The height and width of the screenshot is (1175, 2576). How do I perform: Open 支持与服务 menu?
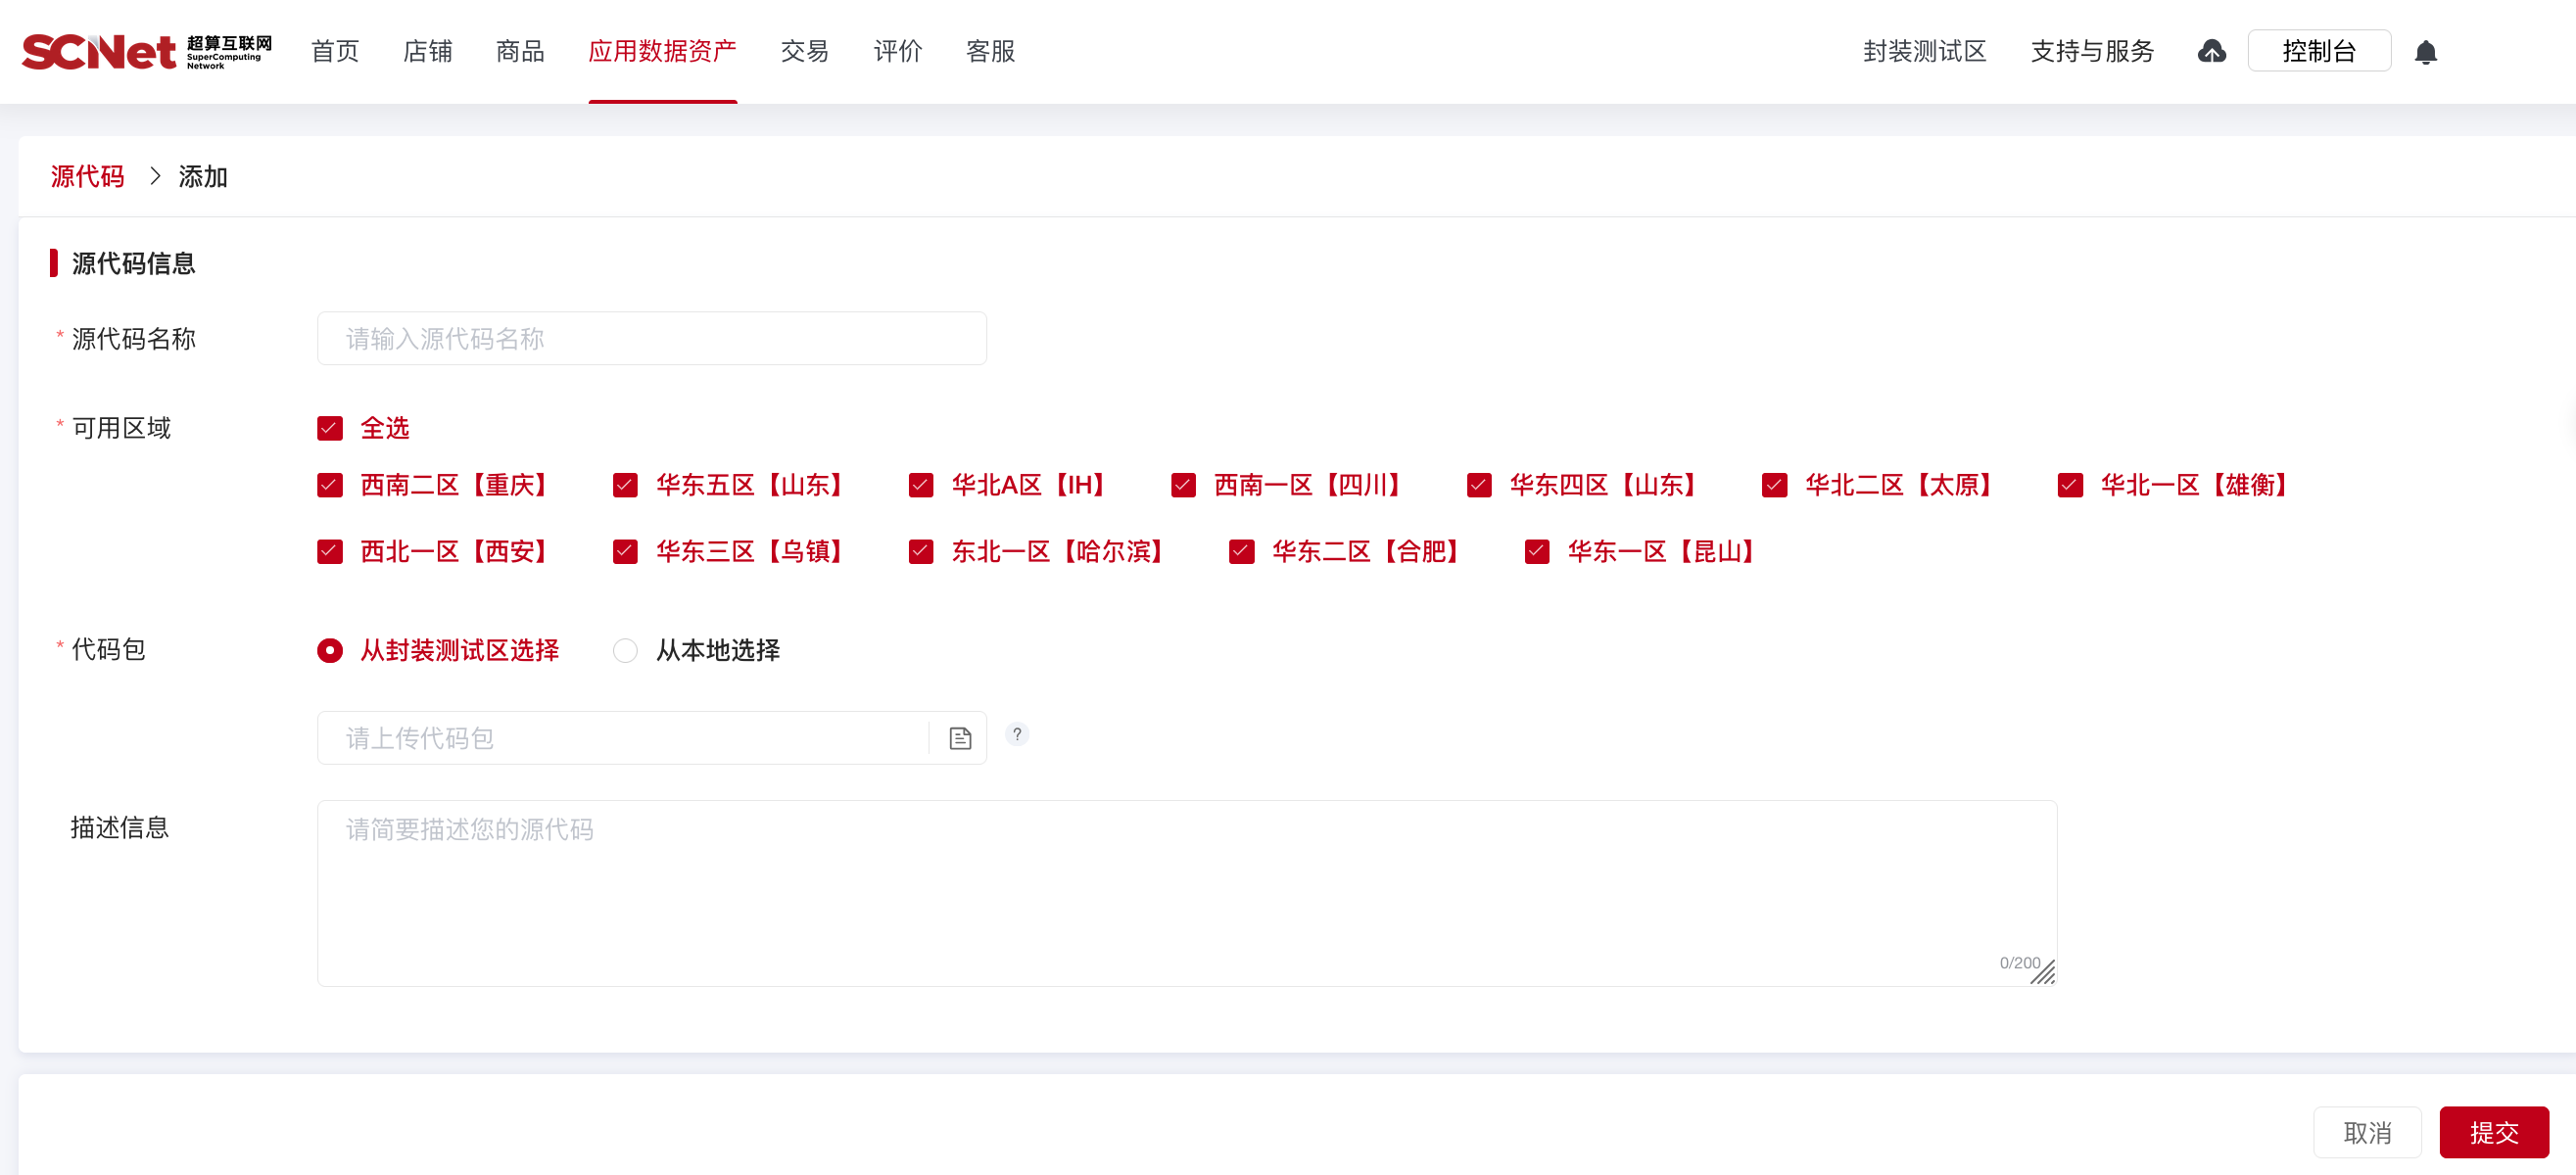(x=2092, y=51)
